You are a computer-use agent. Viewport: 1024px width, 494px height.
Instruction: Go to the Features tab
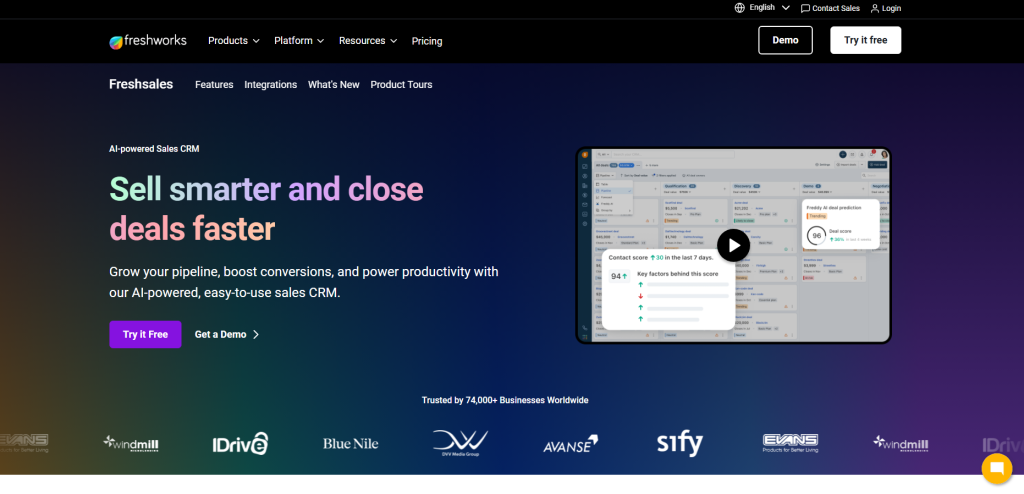pyautogui.click(x=214, y=85)
